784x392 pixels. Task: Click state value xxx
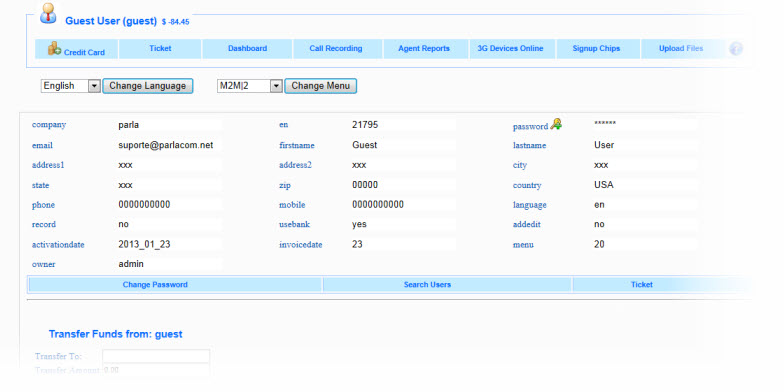coord(126,185)
